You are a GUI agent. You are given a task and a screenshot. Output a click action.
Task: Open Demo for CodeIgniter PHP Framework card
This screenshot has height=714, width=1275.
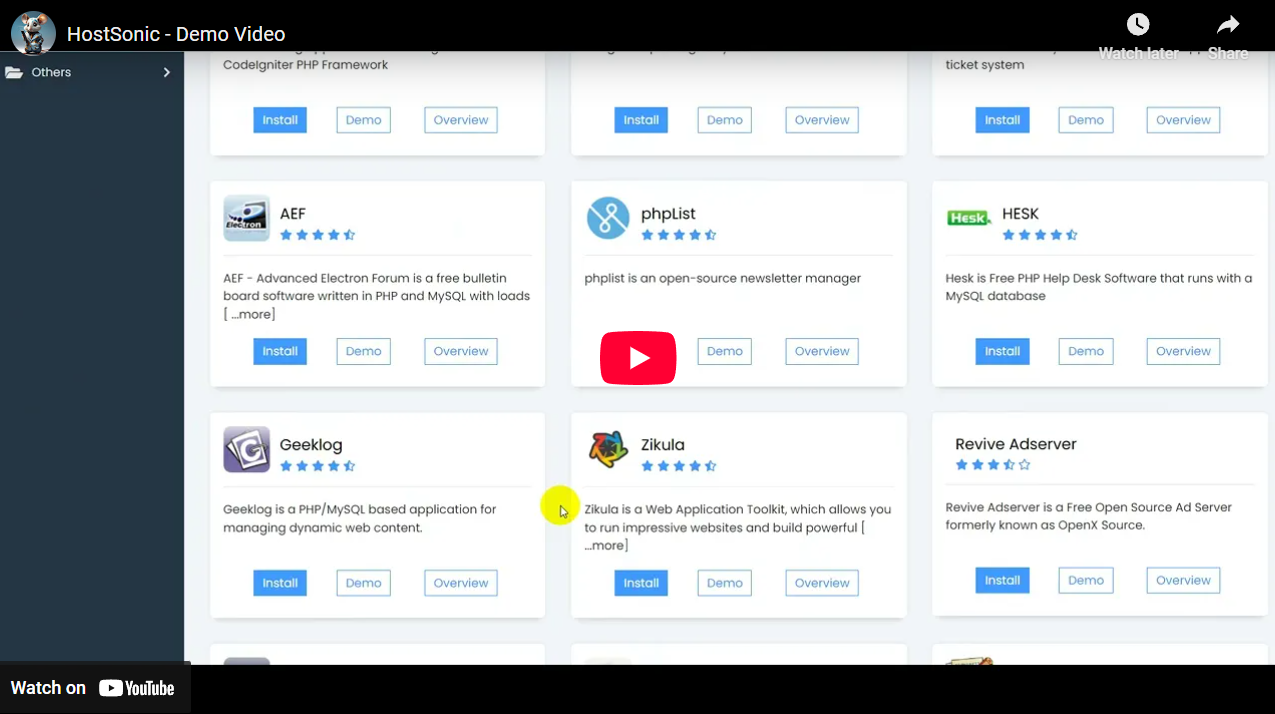(364, 120)
